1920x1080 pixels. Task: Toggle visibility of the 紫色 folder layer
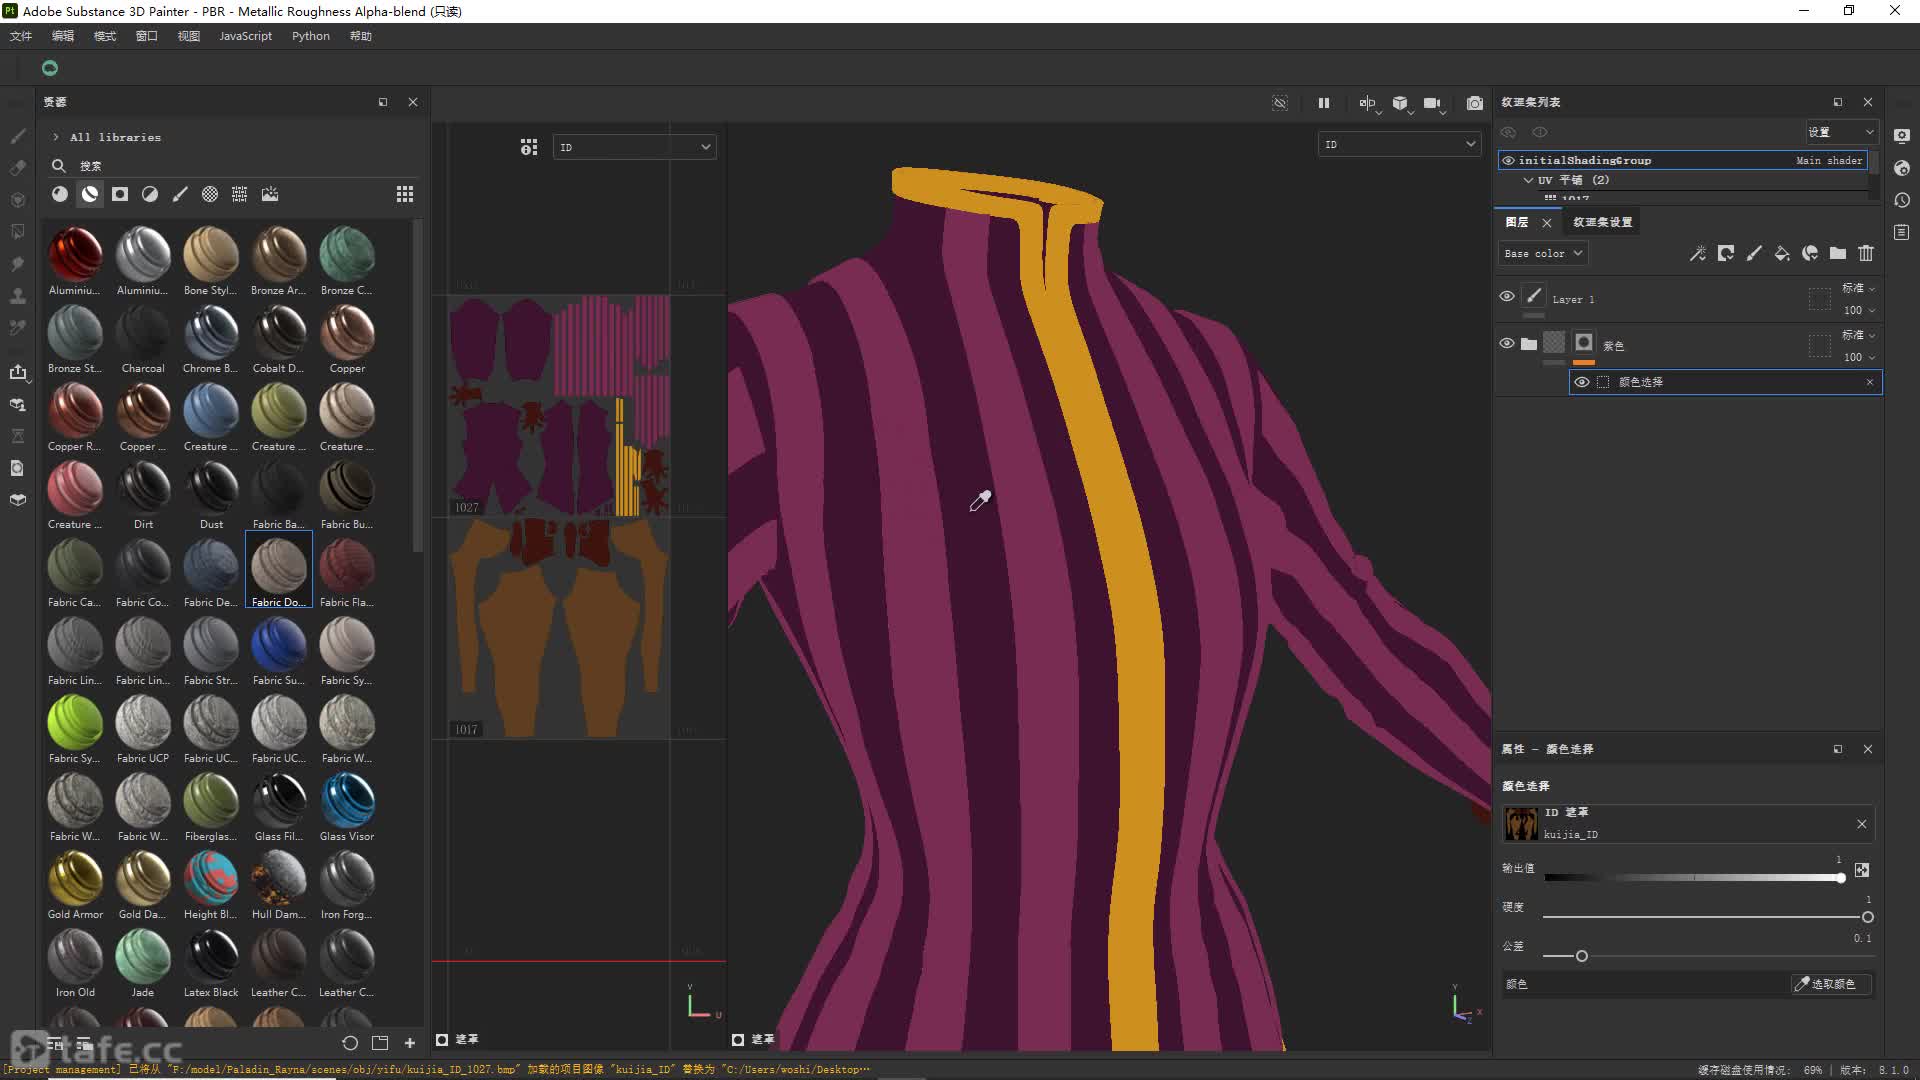(1507, 344)
